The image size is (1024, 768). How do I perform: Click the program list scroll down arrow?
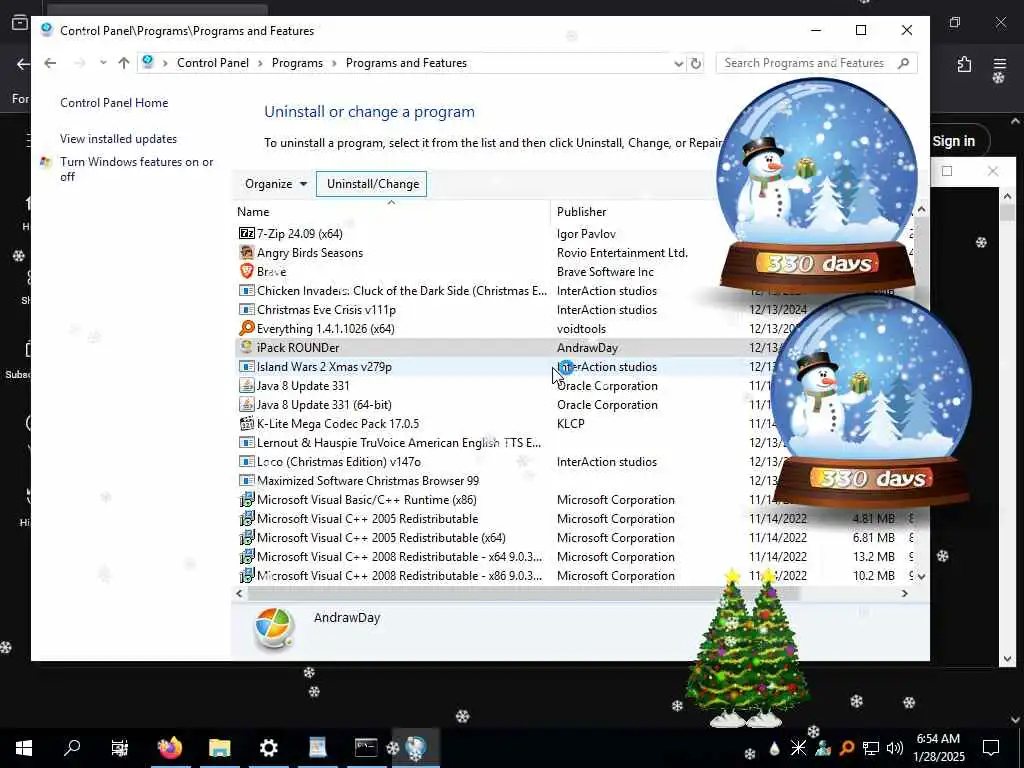pyautogui.click(x=921, y=577)
